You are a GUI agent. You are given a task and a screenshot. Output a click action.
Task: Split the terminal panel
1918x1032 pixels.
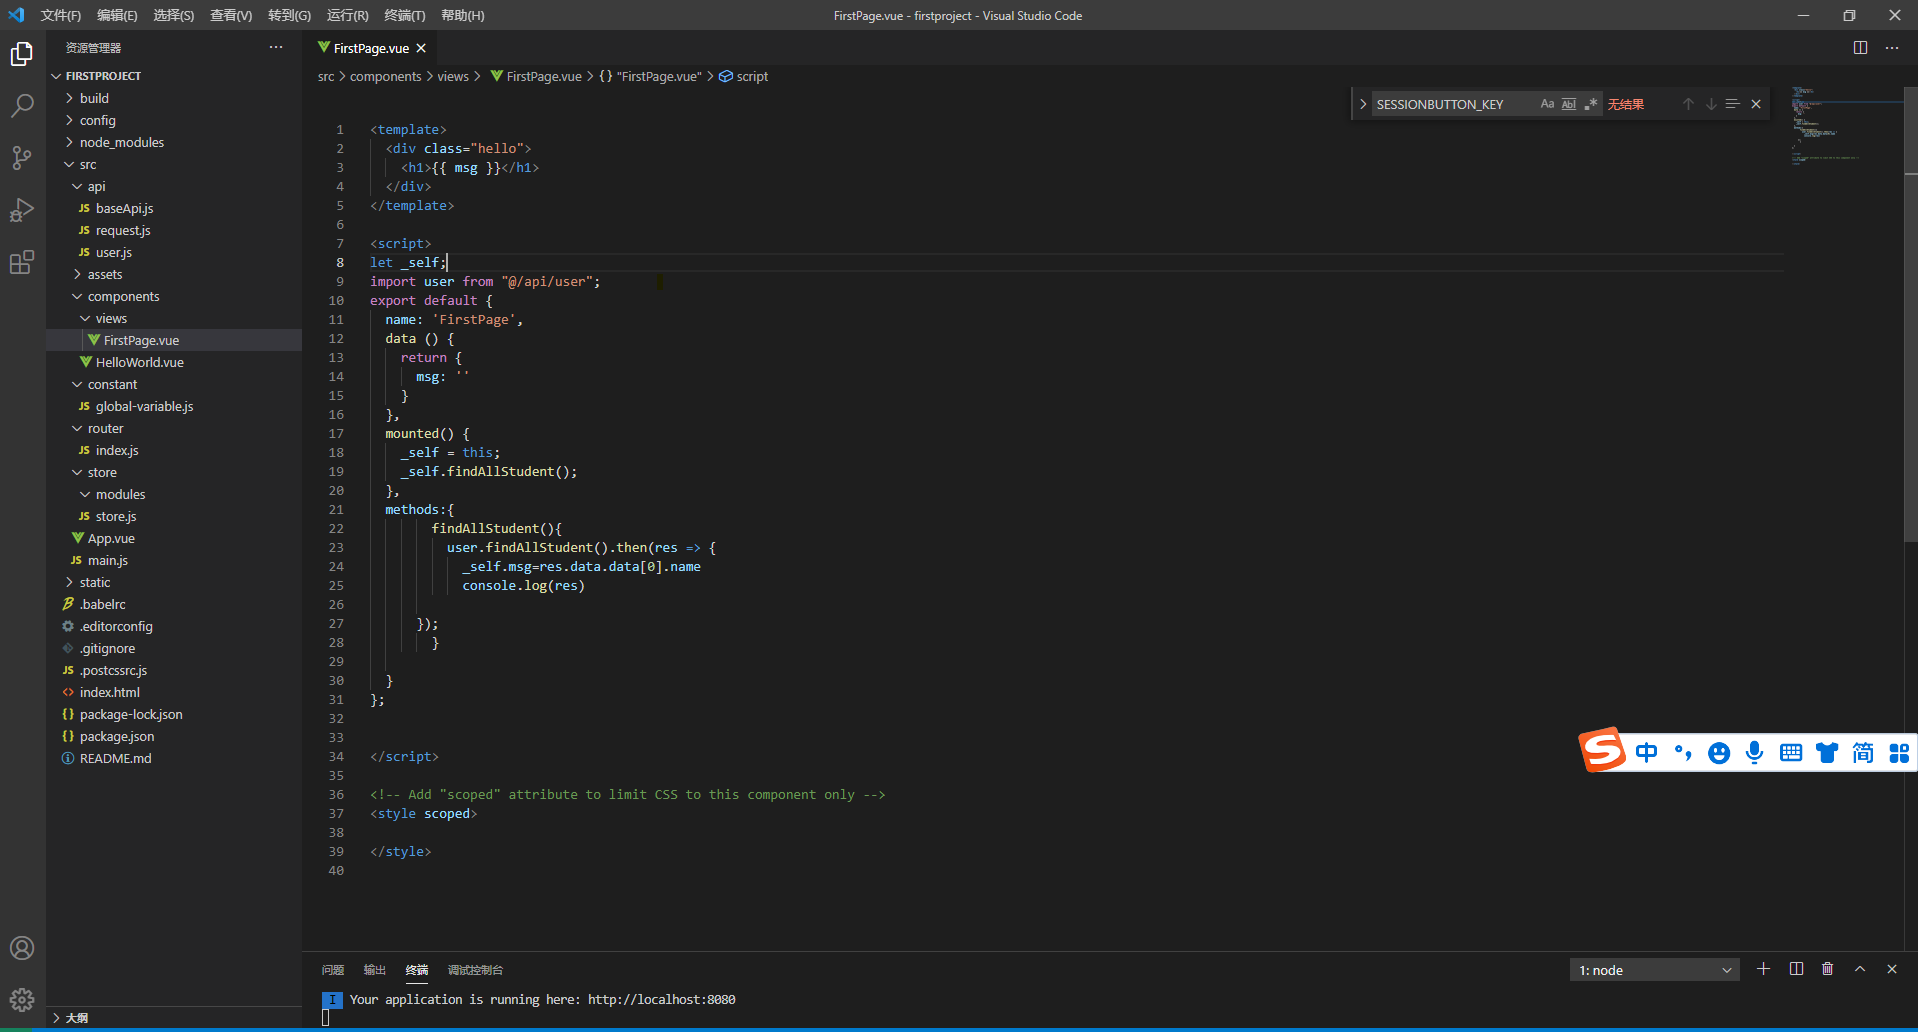(1796, 969)
